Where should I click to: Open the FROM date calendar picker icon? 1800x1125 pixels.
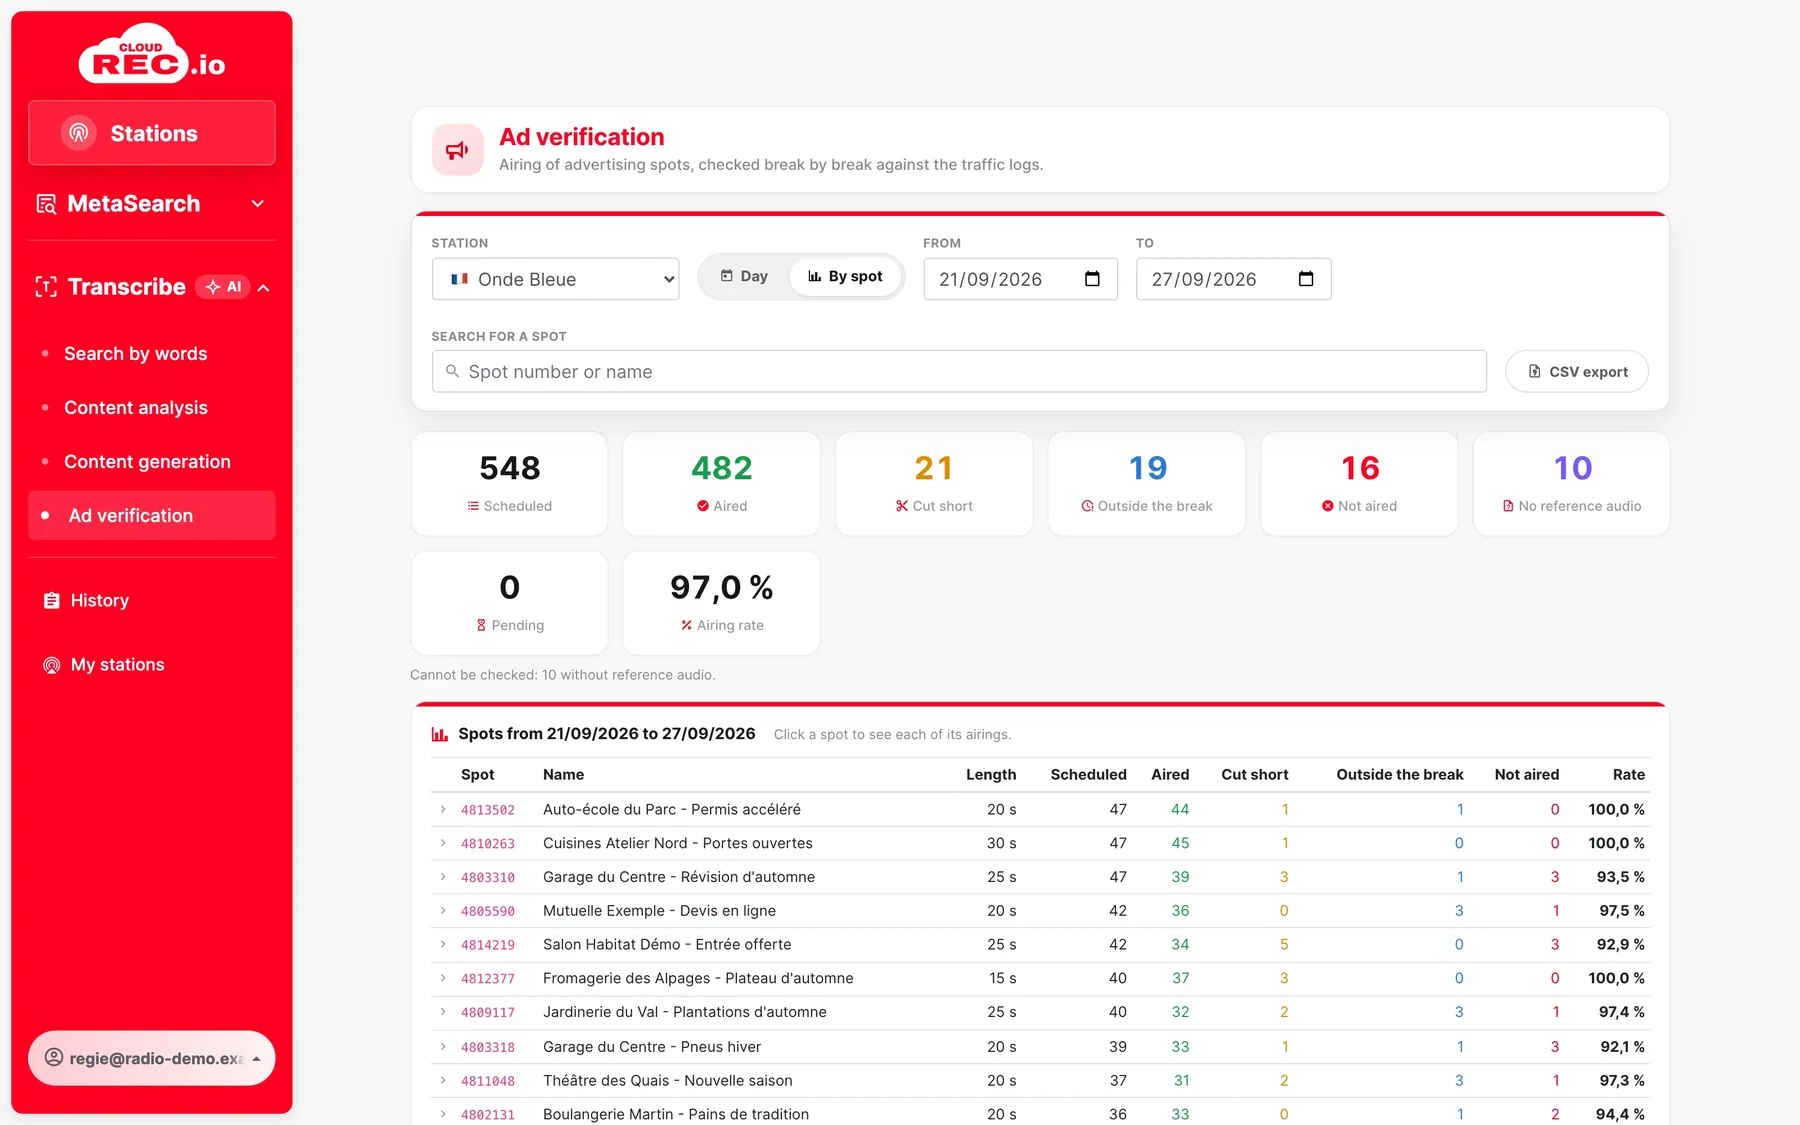[1092, 279]
